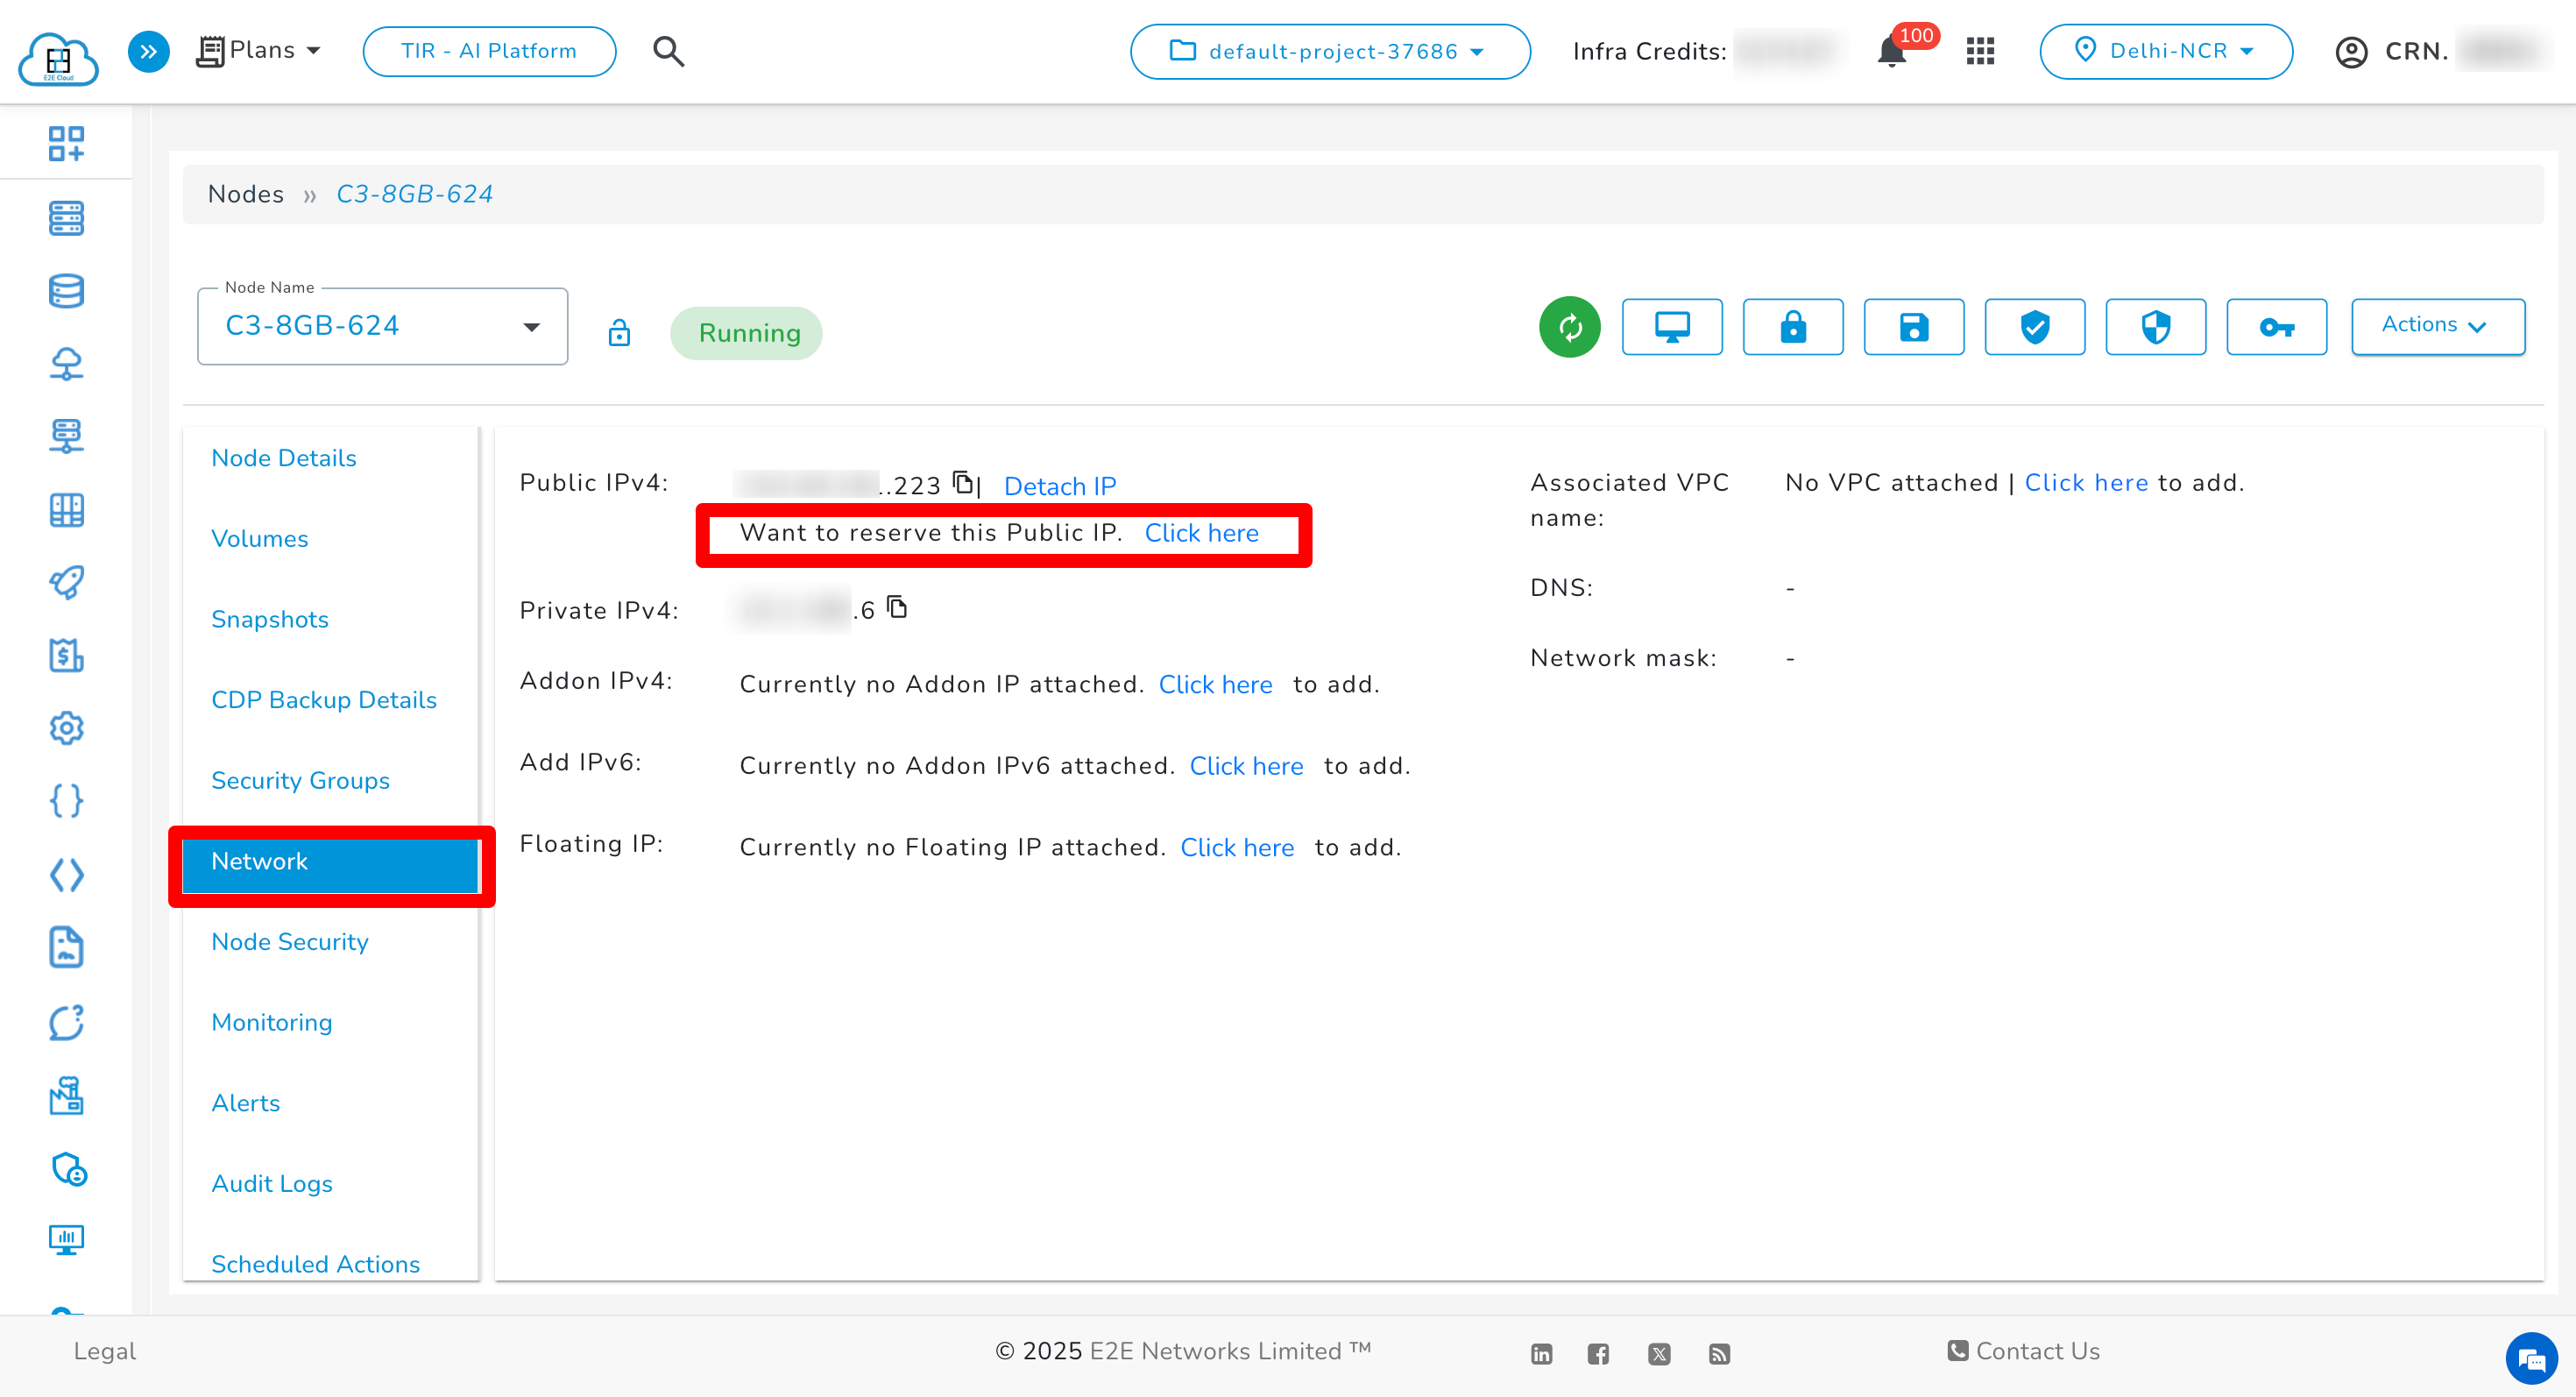Open the notifications bell
This screenshot has height=1397, width=2576.
(x=1891, y=51)
